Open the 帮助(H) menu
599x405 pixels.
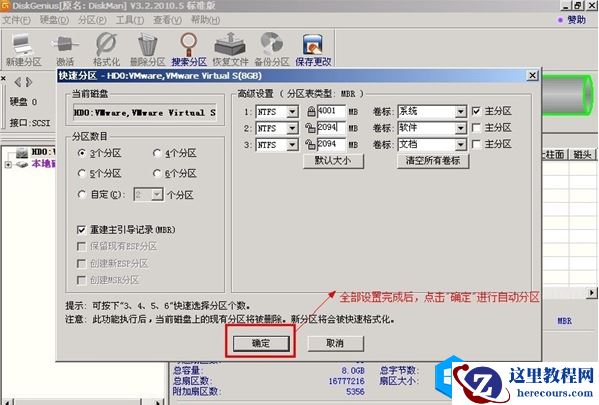tap(205, 20)
